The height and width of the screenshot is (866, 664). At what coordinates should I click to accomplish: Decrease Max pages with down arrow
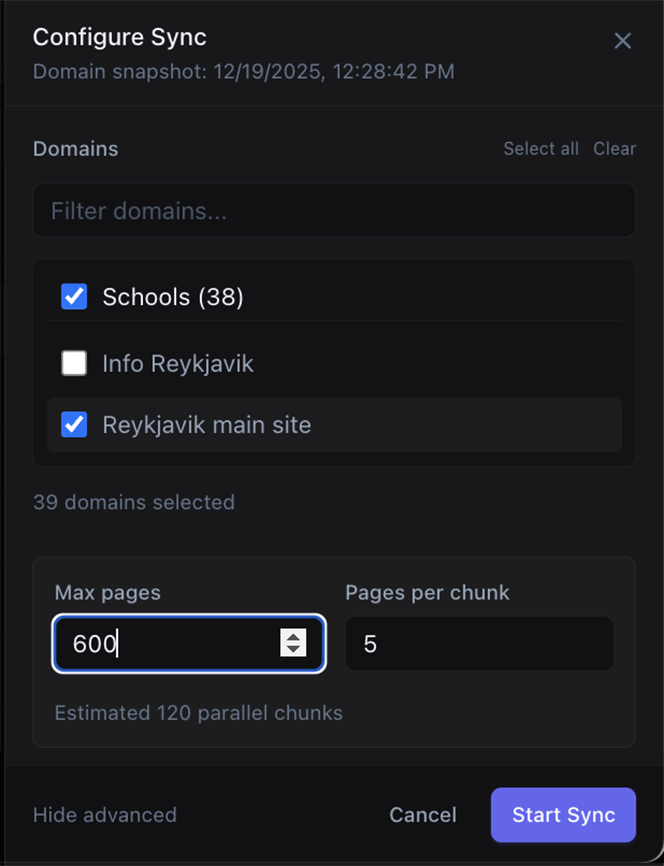(x=293, y=650)
